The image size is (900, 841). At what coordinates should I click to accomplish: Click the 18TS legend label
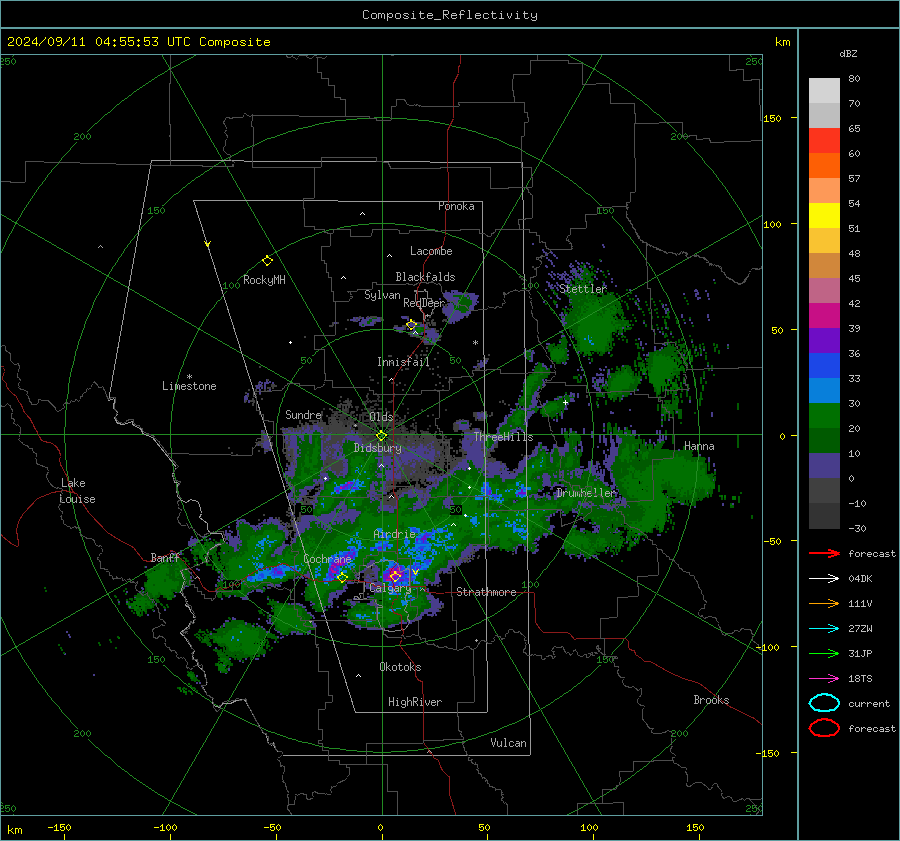(860, 679)
